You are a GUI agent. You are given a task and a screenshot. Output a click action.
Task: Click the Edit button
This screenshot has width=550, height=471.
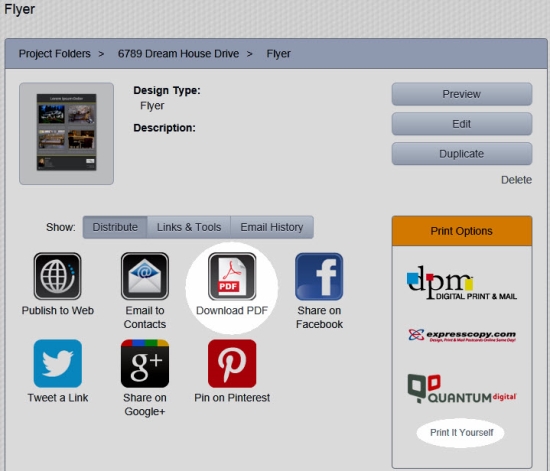point(462,124)
